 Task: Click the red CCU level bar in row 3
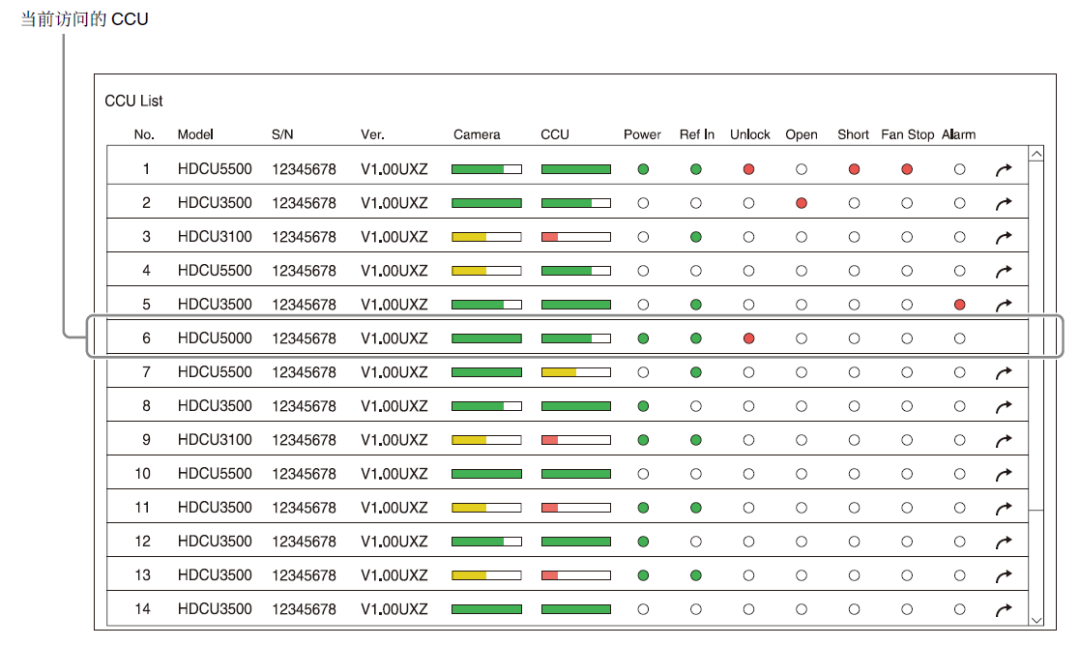(x=550, y=237)
